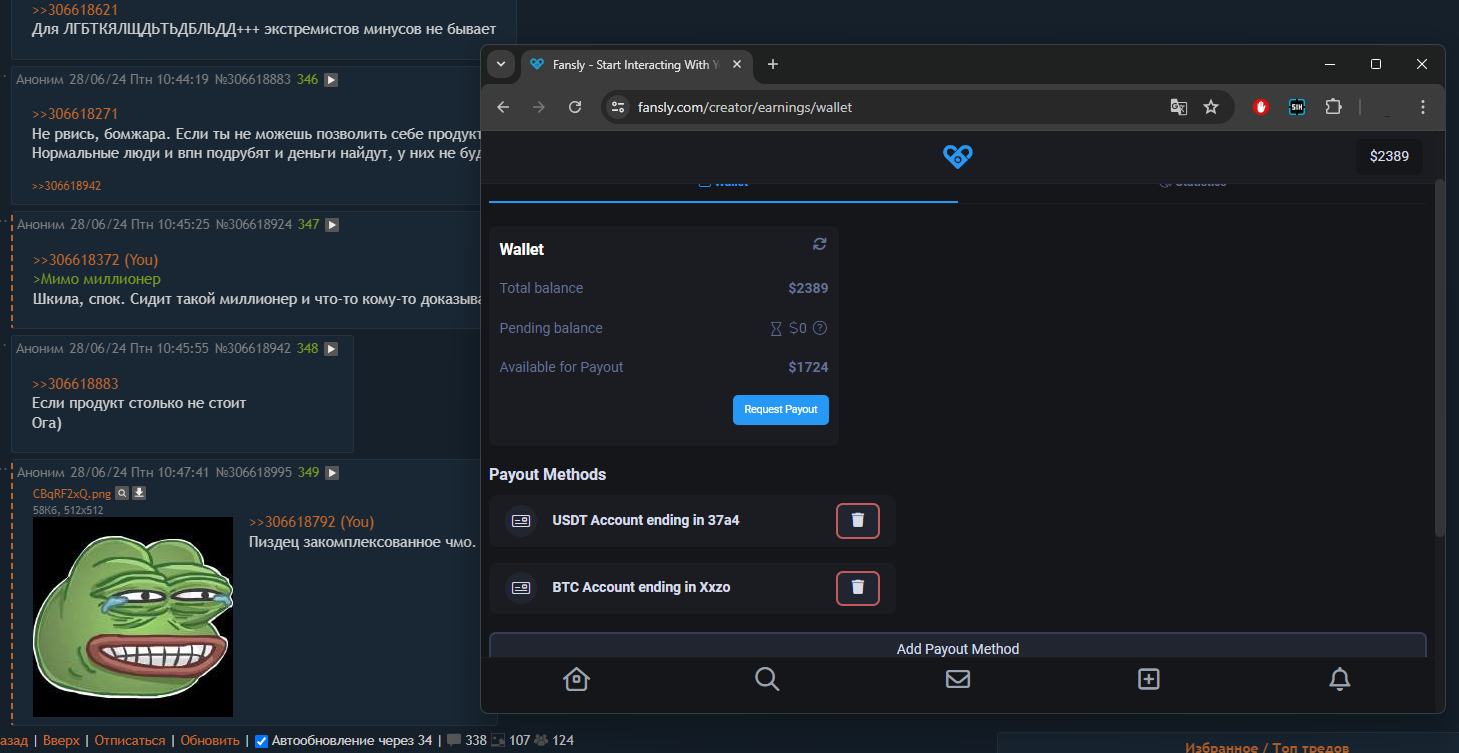Click the Fansly page vertical scrollbar
This screenshot has width=1459, height=753.
[1440, 356]
